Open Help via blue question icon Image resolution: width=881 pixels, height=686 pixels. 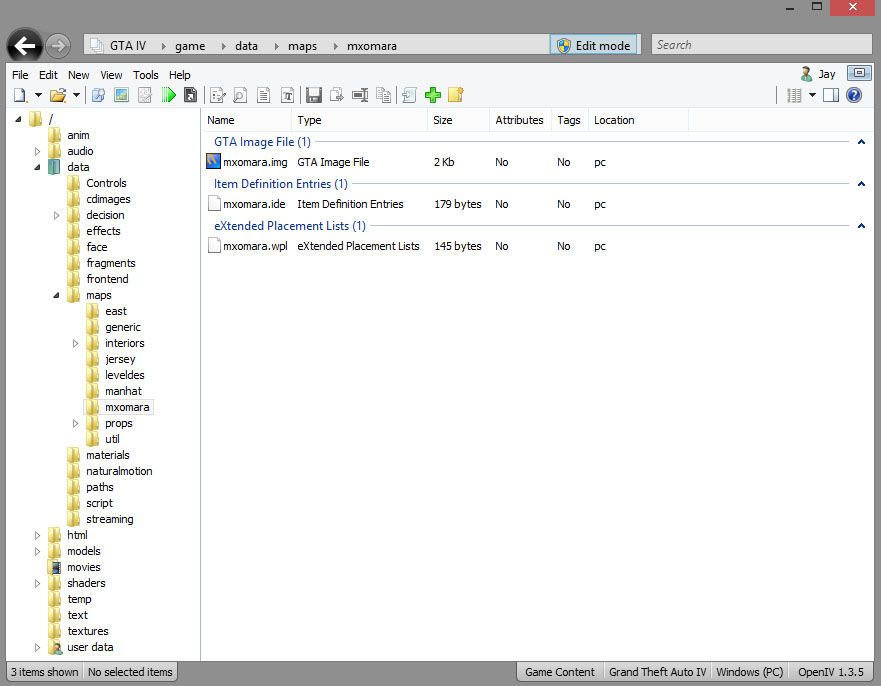tap(853, 96)
